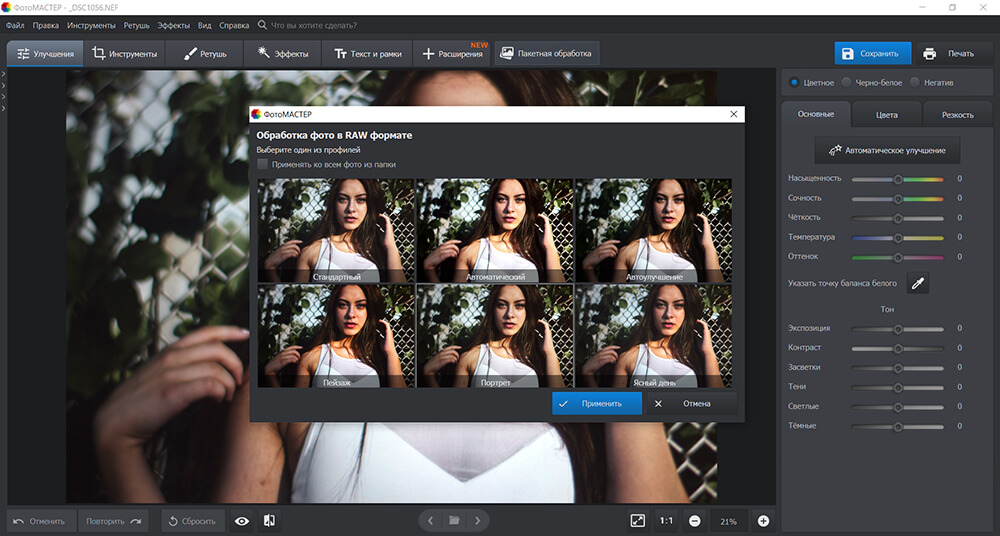Image resolution: width=1000 pixels, height=536 pixels.
Task: Select the Негатив radio button
Action: [x=915, y=82]
